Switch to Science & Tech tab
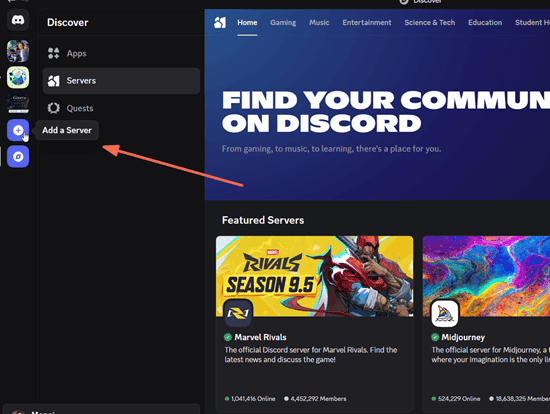Image resolution: width=550 pixels, height=414 pixels. 430,22
